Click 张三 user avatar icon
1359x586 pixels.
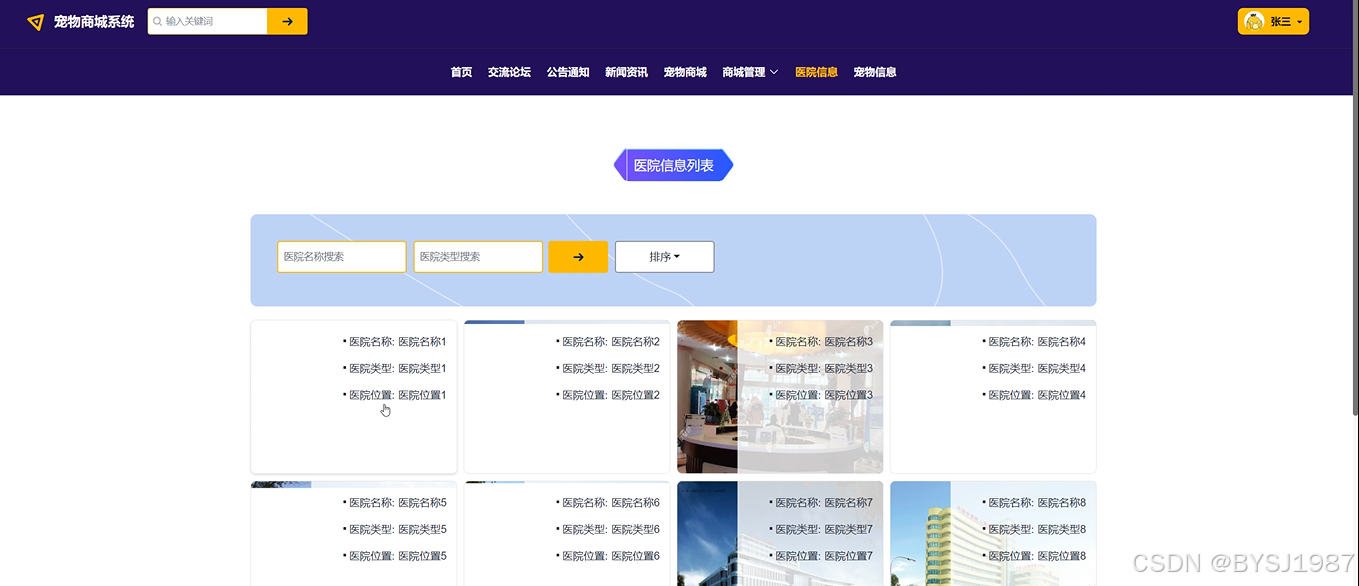click(1254, 21)
